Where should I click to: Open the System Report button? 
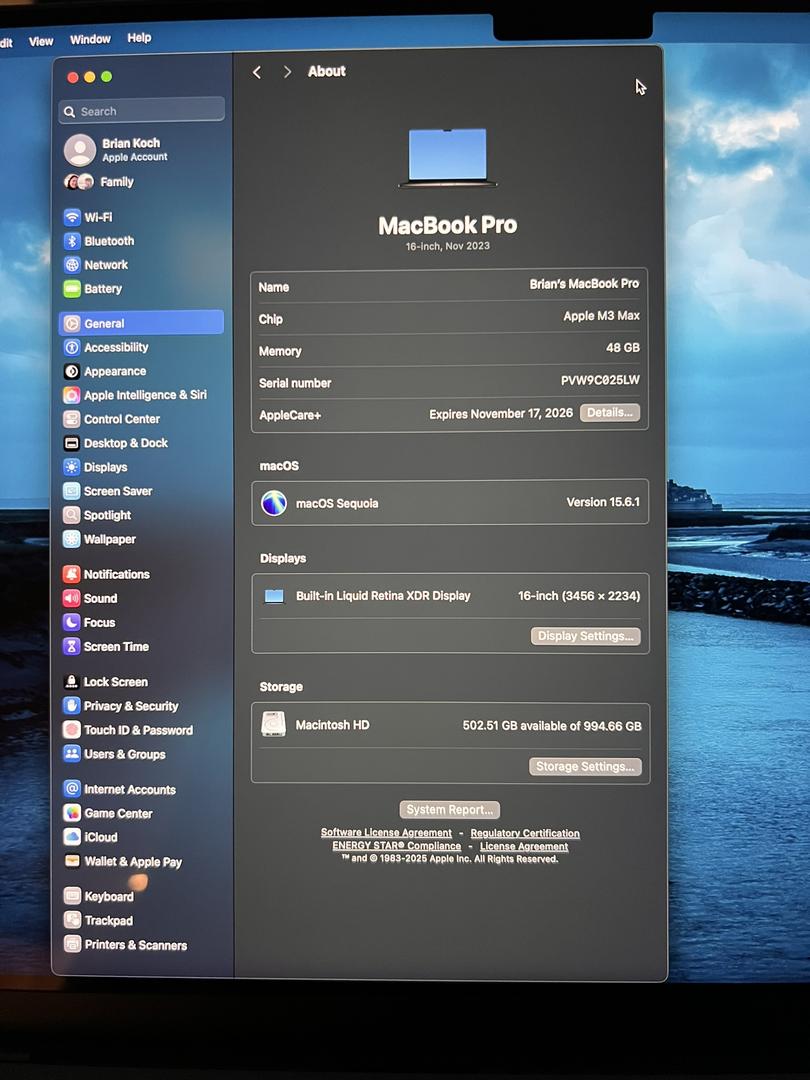[449, 810]
